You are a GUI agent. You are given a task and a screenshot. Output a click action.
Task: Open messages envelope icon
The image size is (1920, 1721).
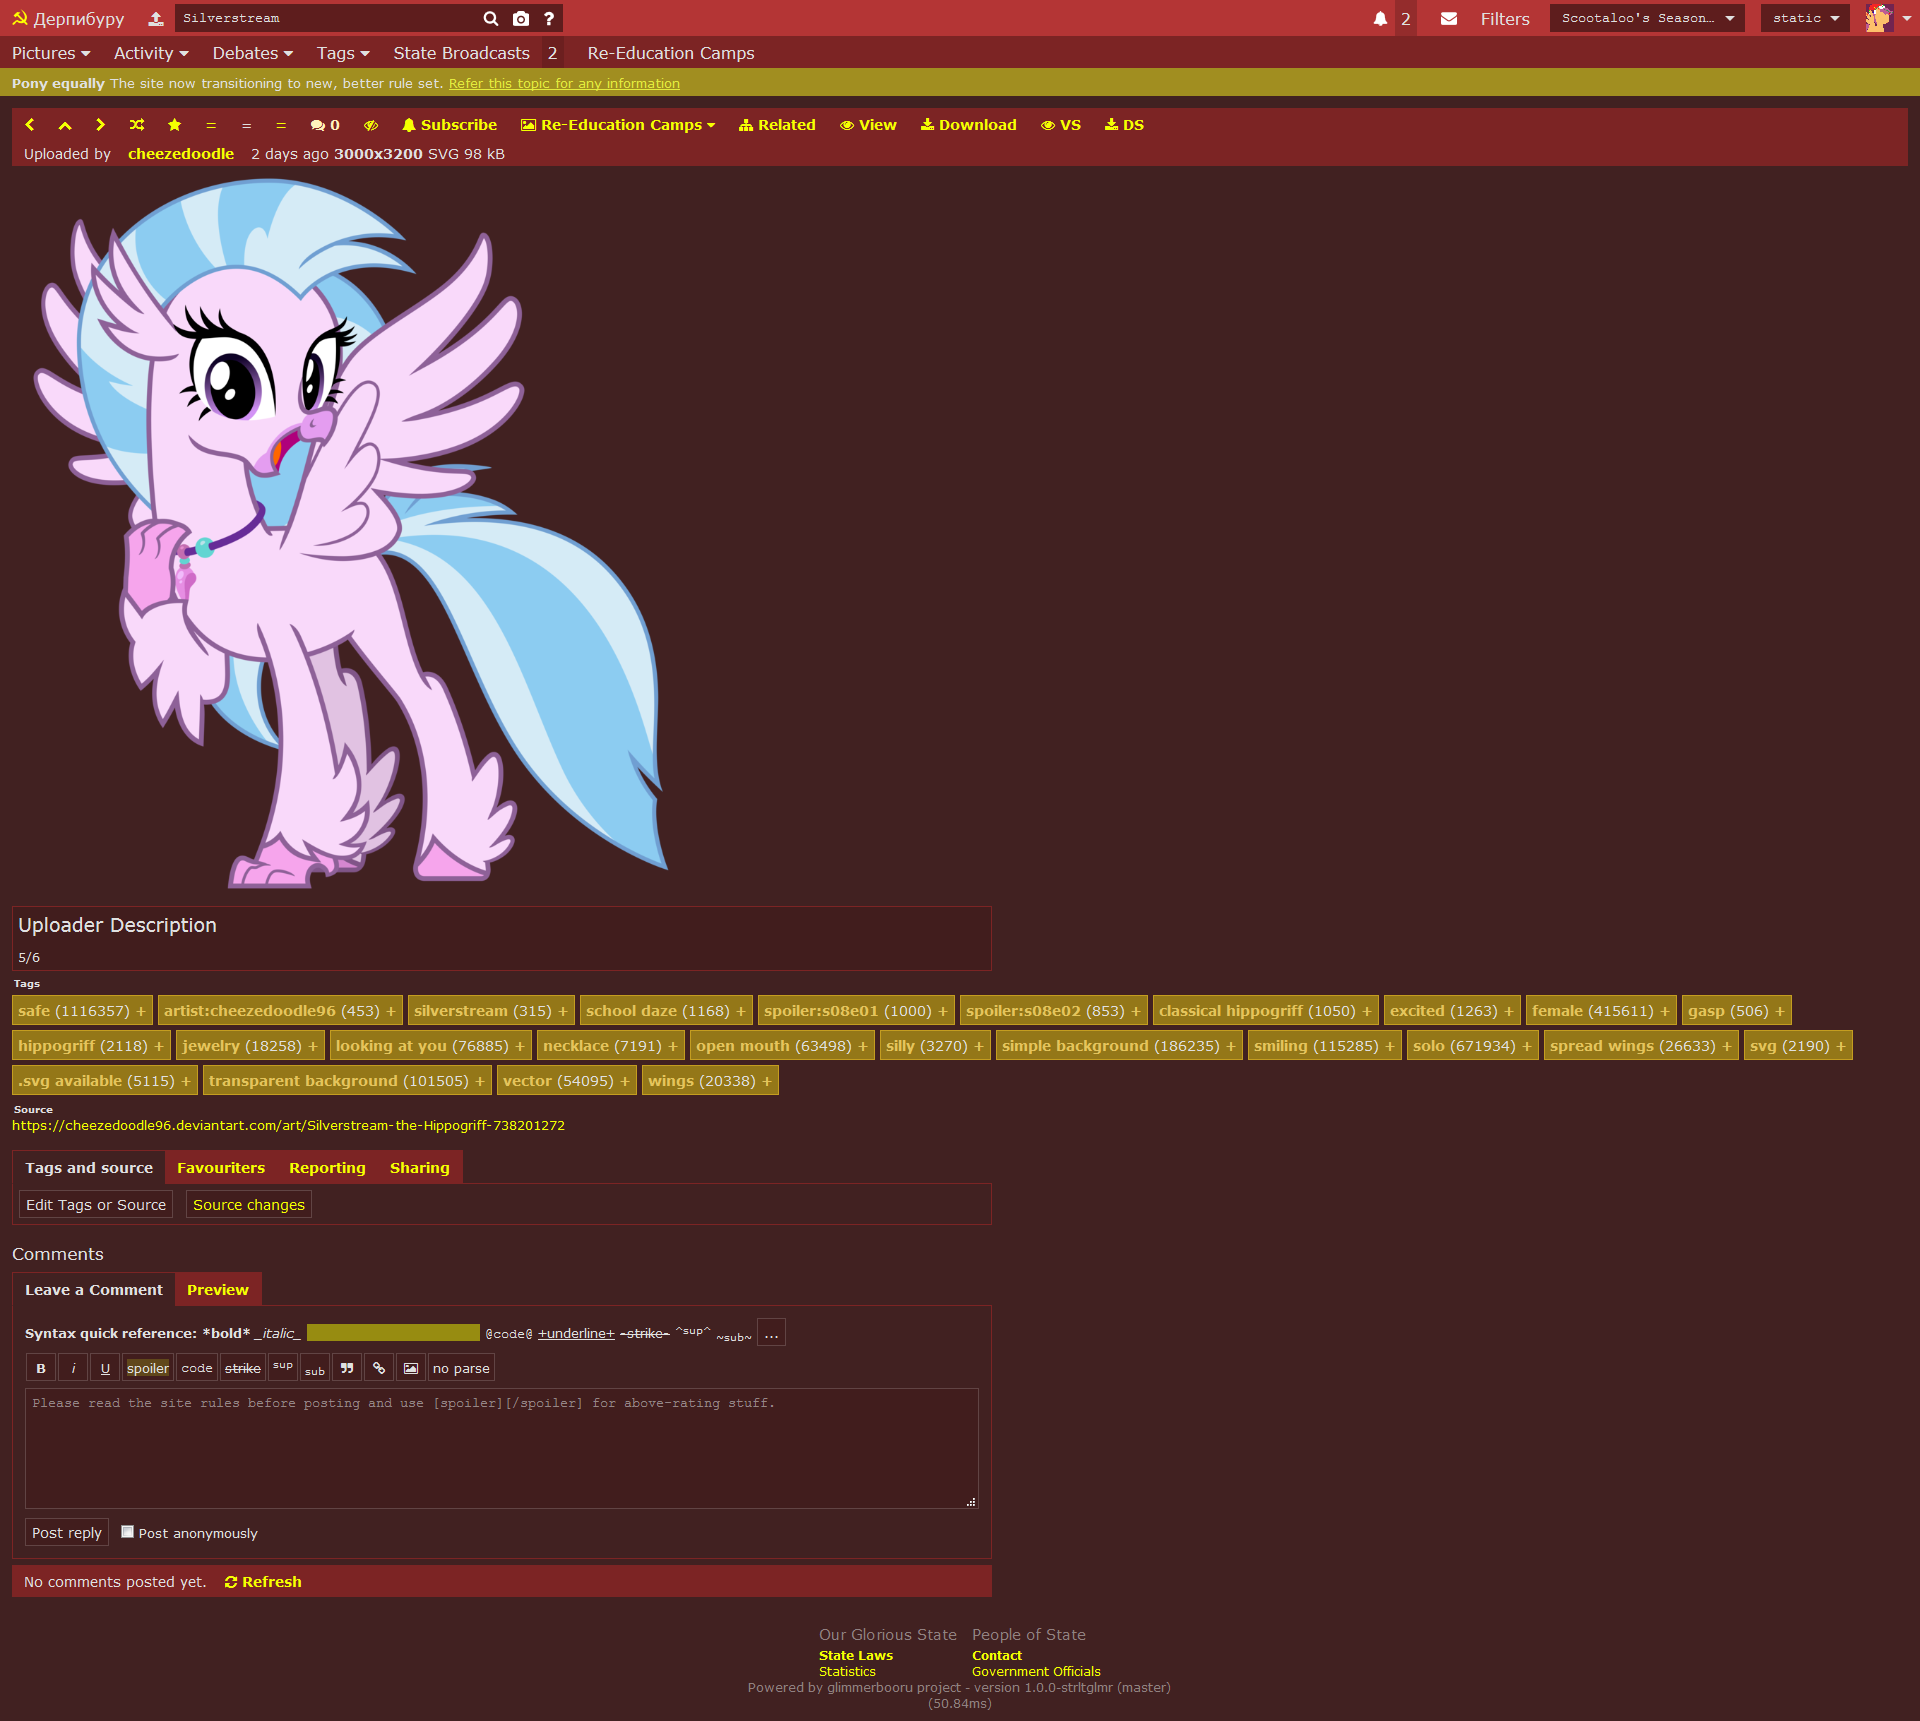pos(1448,18)
